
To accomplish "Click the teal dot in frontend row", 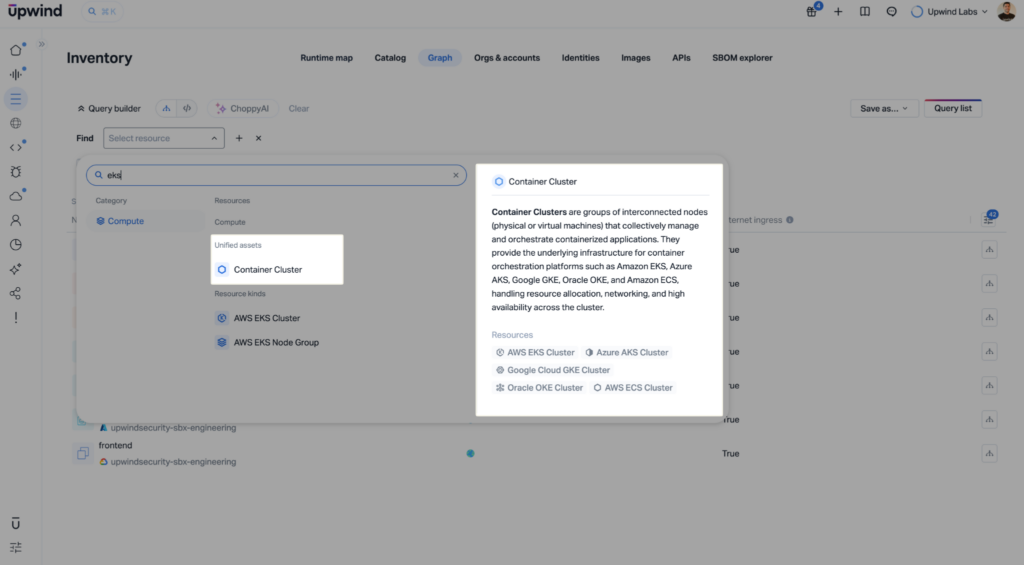I will pyautogui.click(x=470, y=453).
